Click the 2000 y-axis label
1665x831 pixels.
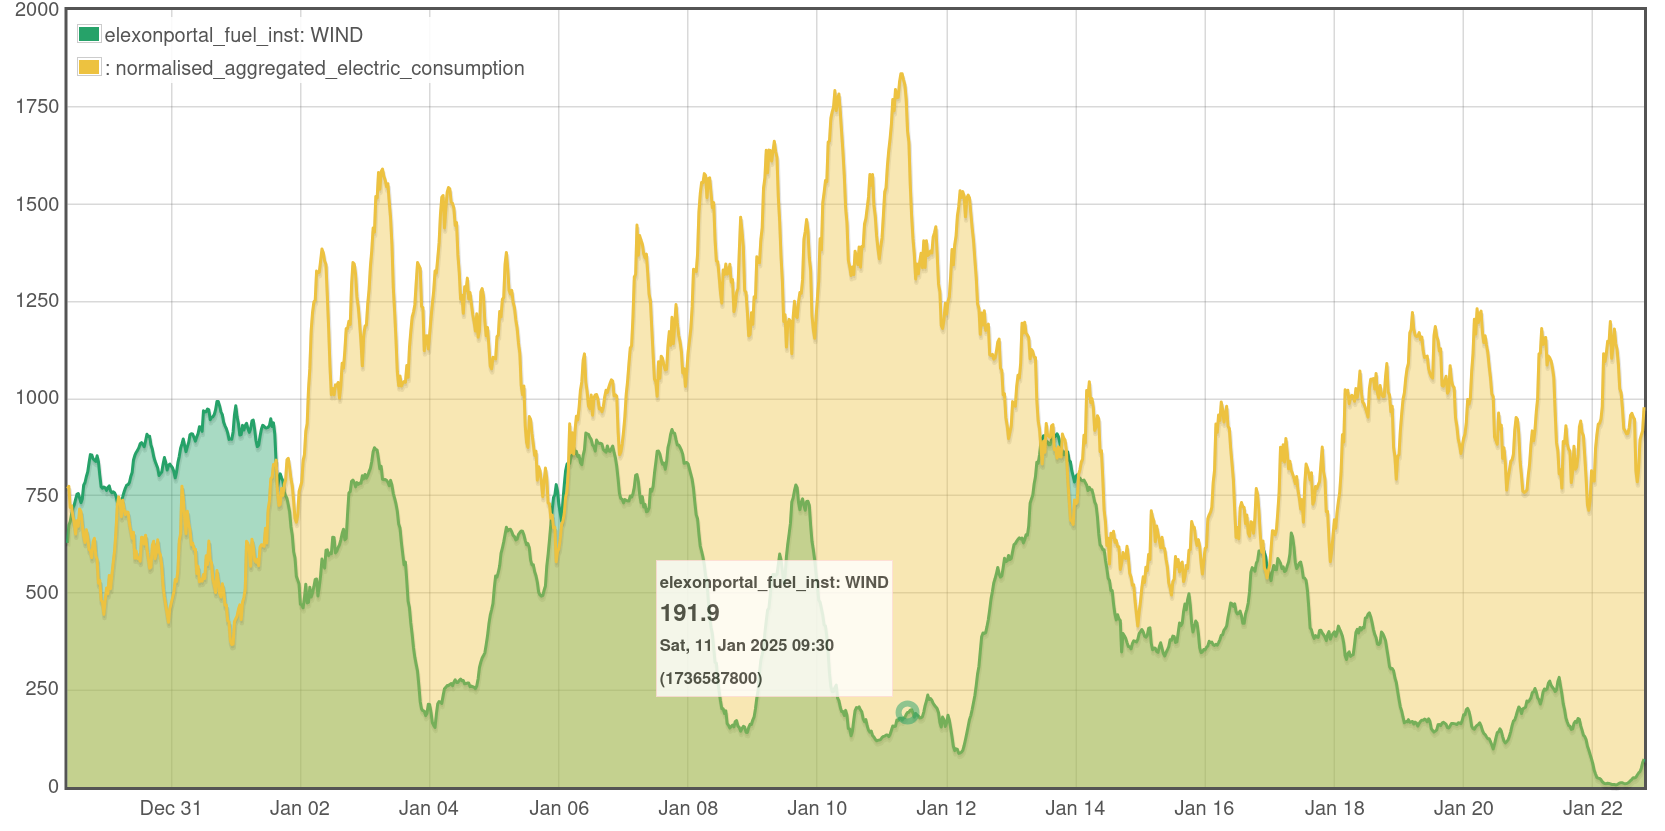pyautogui.click(x=37, y=10)
